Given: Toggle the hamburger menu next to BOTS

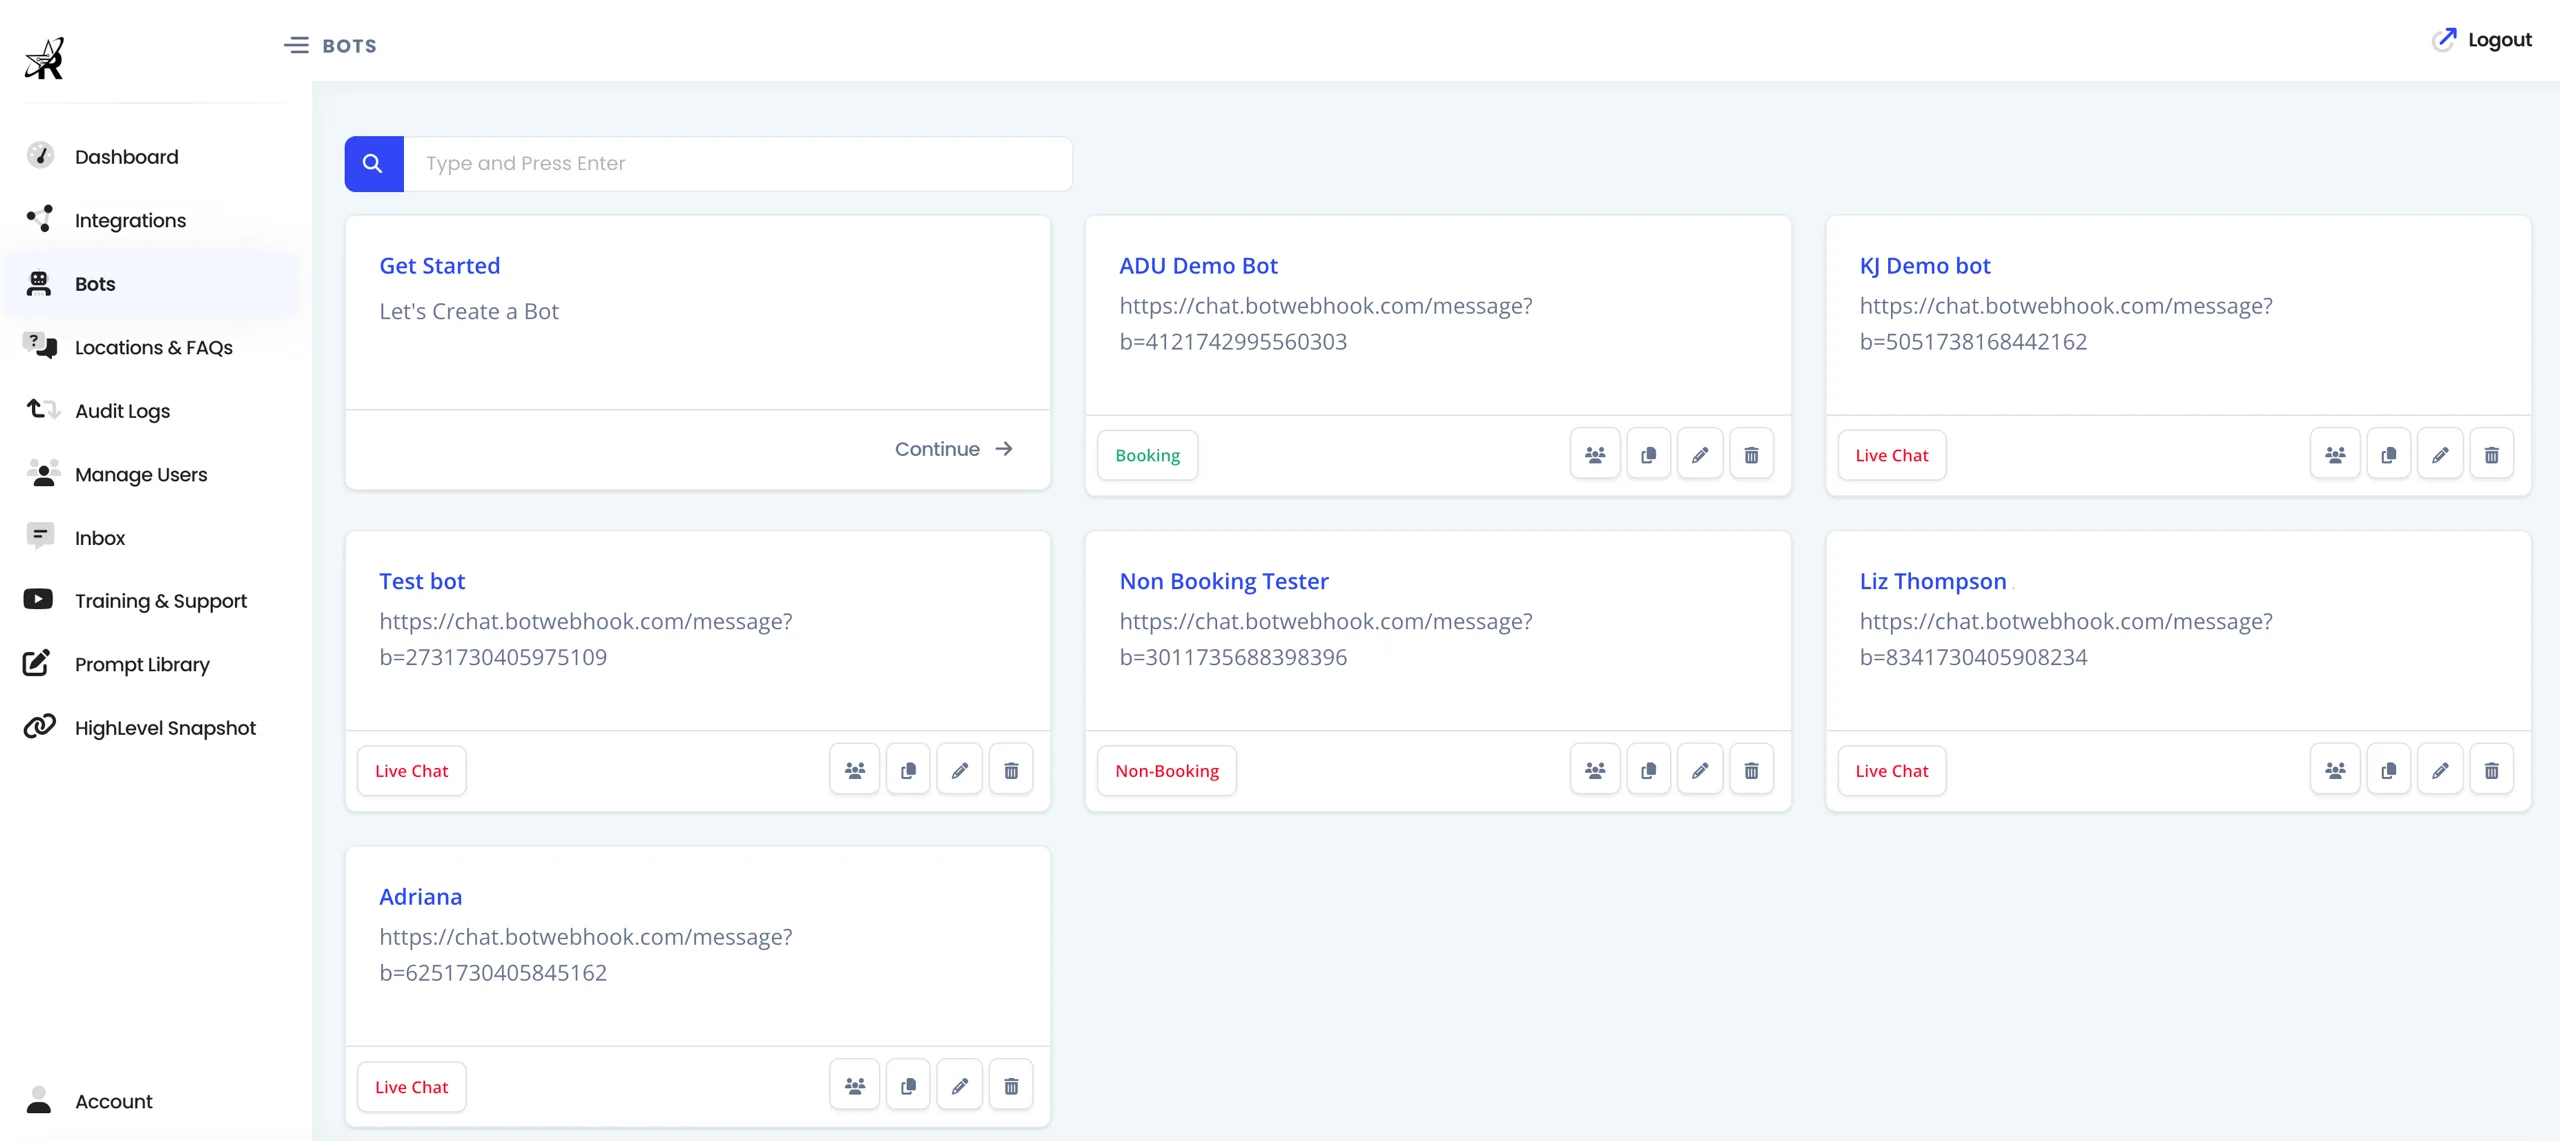Looking at the screenshot, I should pyautogui.click(x=296, y=45).
